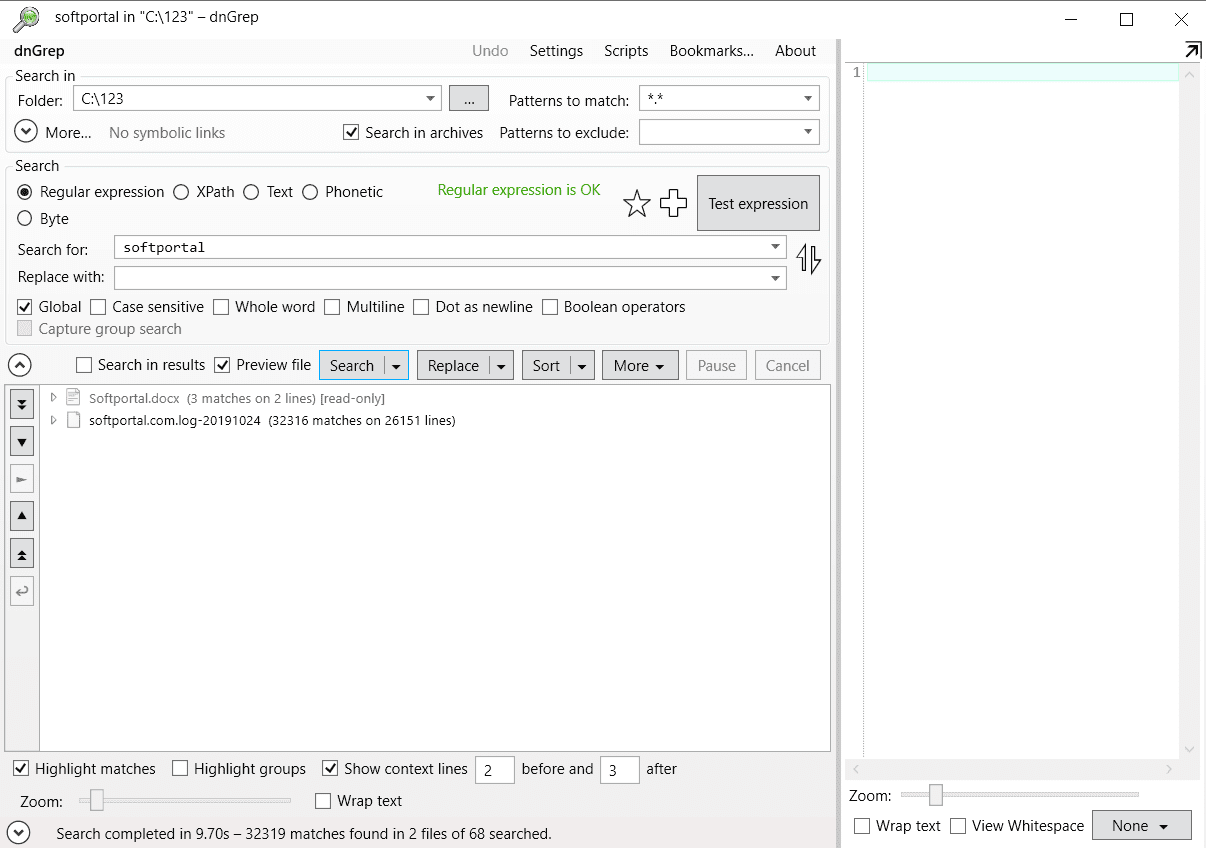Collapse search options circular up chevron
Viewport: 1206px width, 848px height.
point(20,365)
